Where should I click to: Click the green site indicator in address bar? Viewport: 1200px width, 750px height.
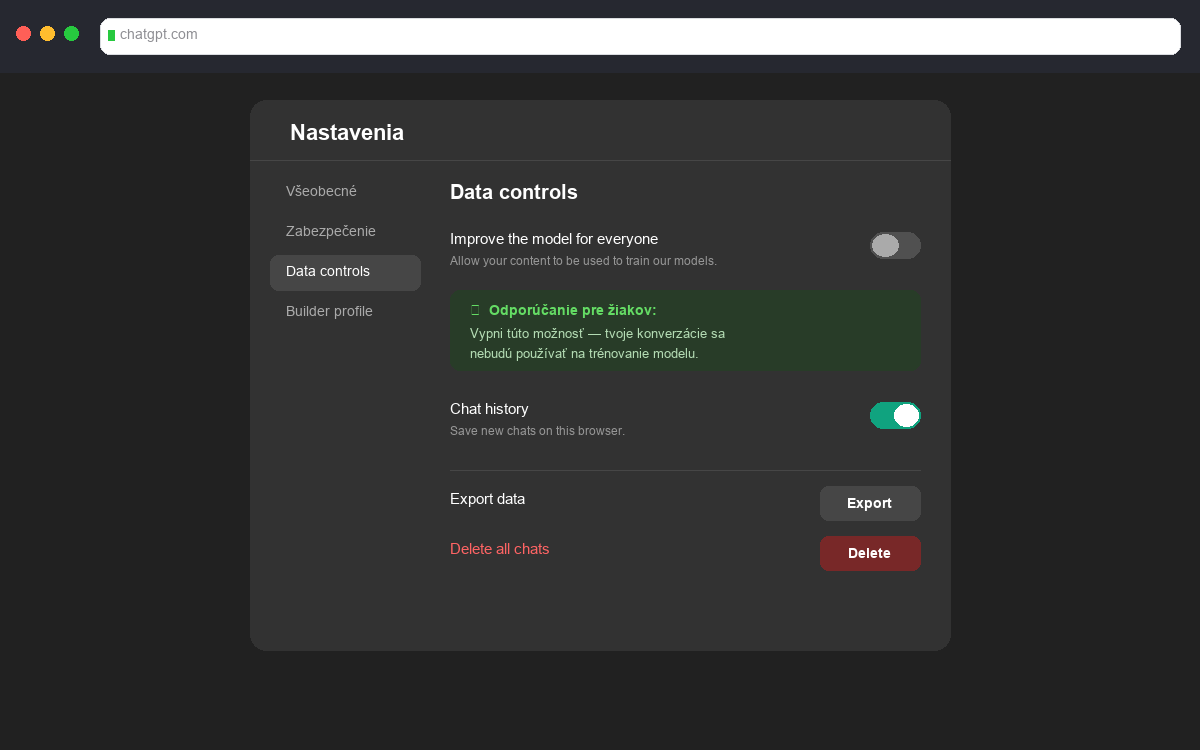coord(113,34)
